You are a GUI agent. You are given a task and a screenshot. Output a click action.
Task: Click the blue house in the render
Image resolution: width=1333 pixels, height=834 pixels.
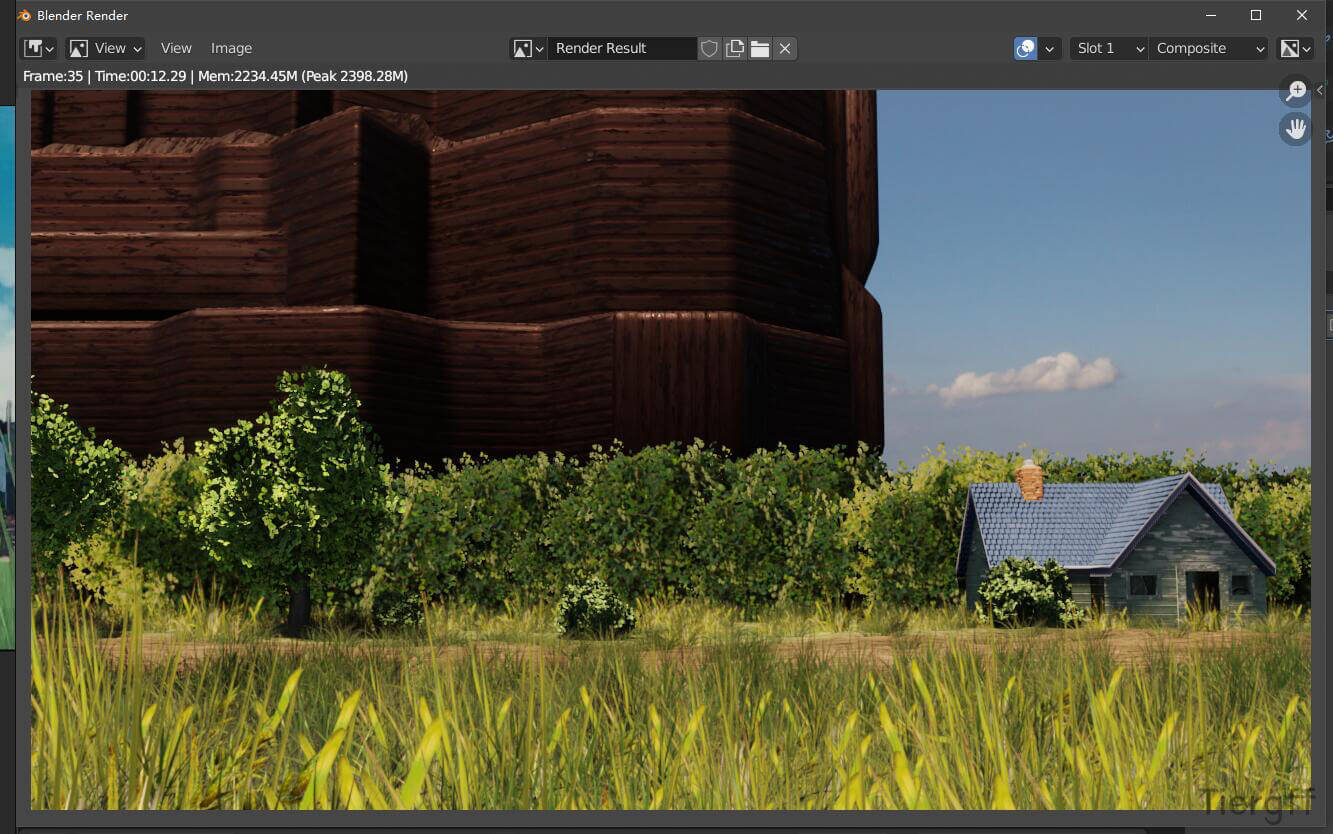[x=1115, y=545]
